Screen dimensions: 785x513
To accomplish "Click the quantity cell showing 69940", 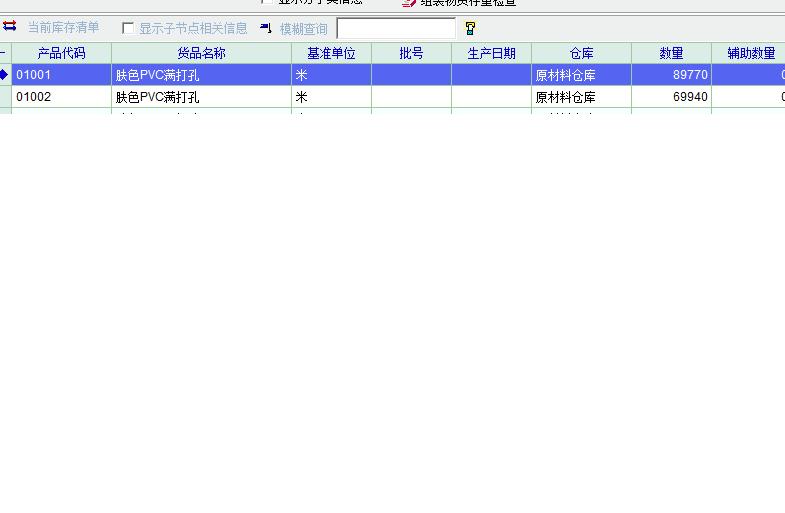I will 671,97.
